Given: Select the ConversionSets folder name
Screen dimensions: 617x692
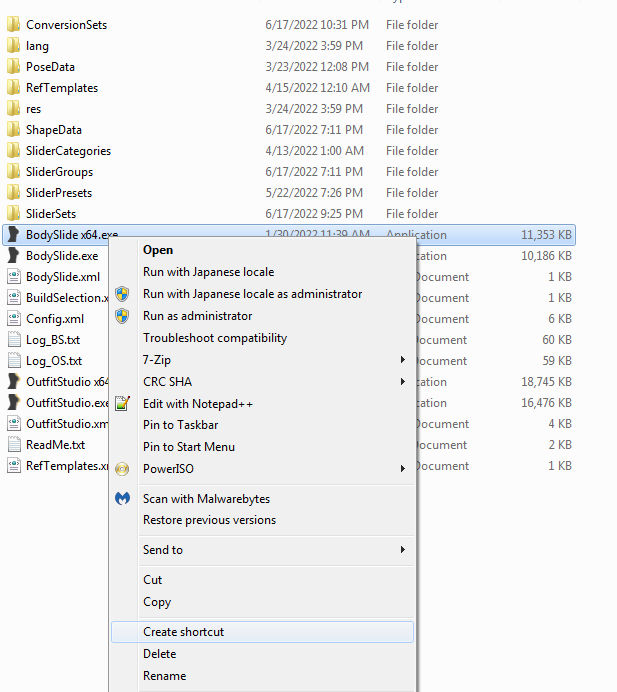Looking at the screenshot, I should 66,25.
